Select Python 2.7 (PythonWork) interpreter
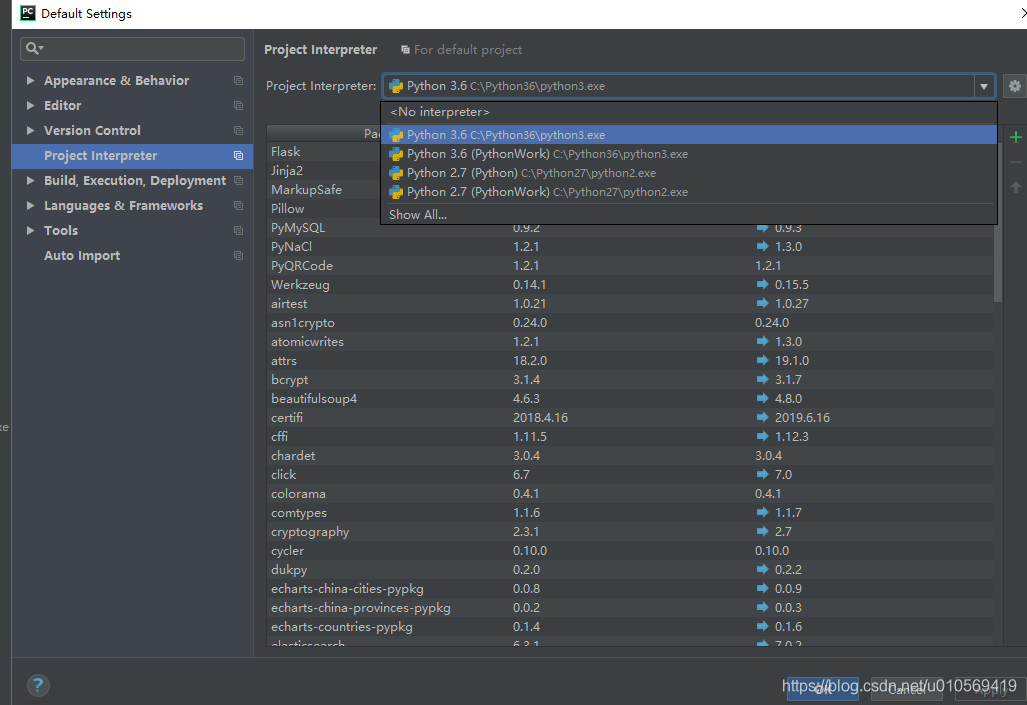1027x705 pixels. (x=689, y=192)
